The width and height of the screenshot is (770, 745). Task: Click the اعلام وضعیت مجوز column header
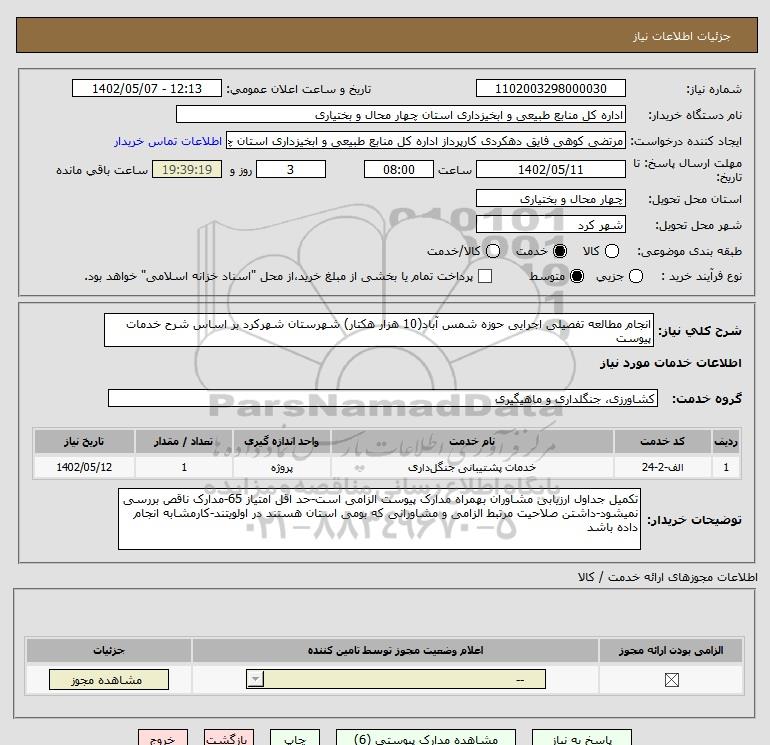click(395, 650)
